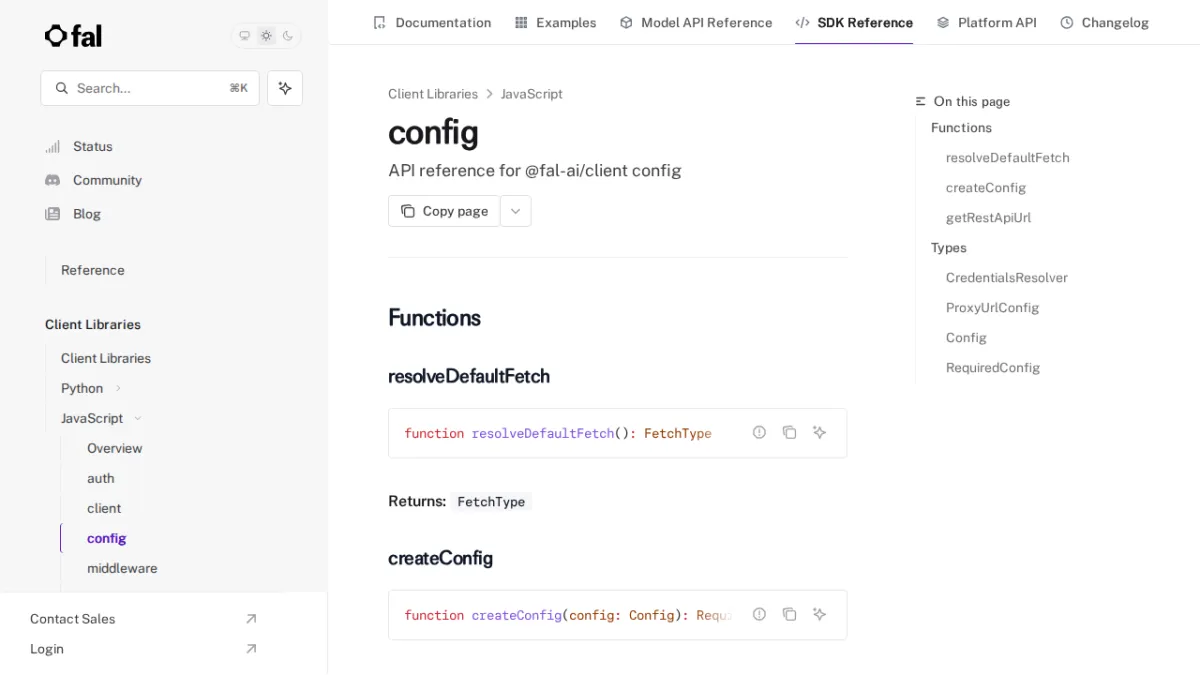Open the Blog link

[x=87, y=214]
